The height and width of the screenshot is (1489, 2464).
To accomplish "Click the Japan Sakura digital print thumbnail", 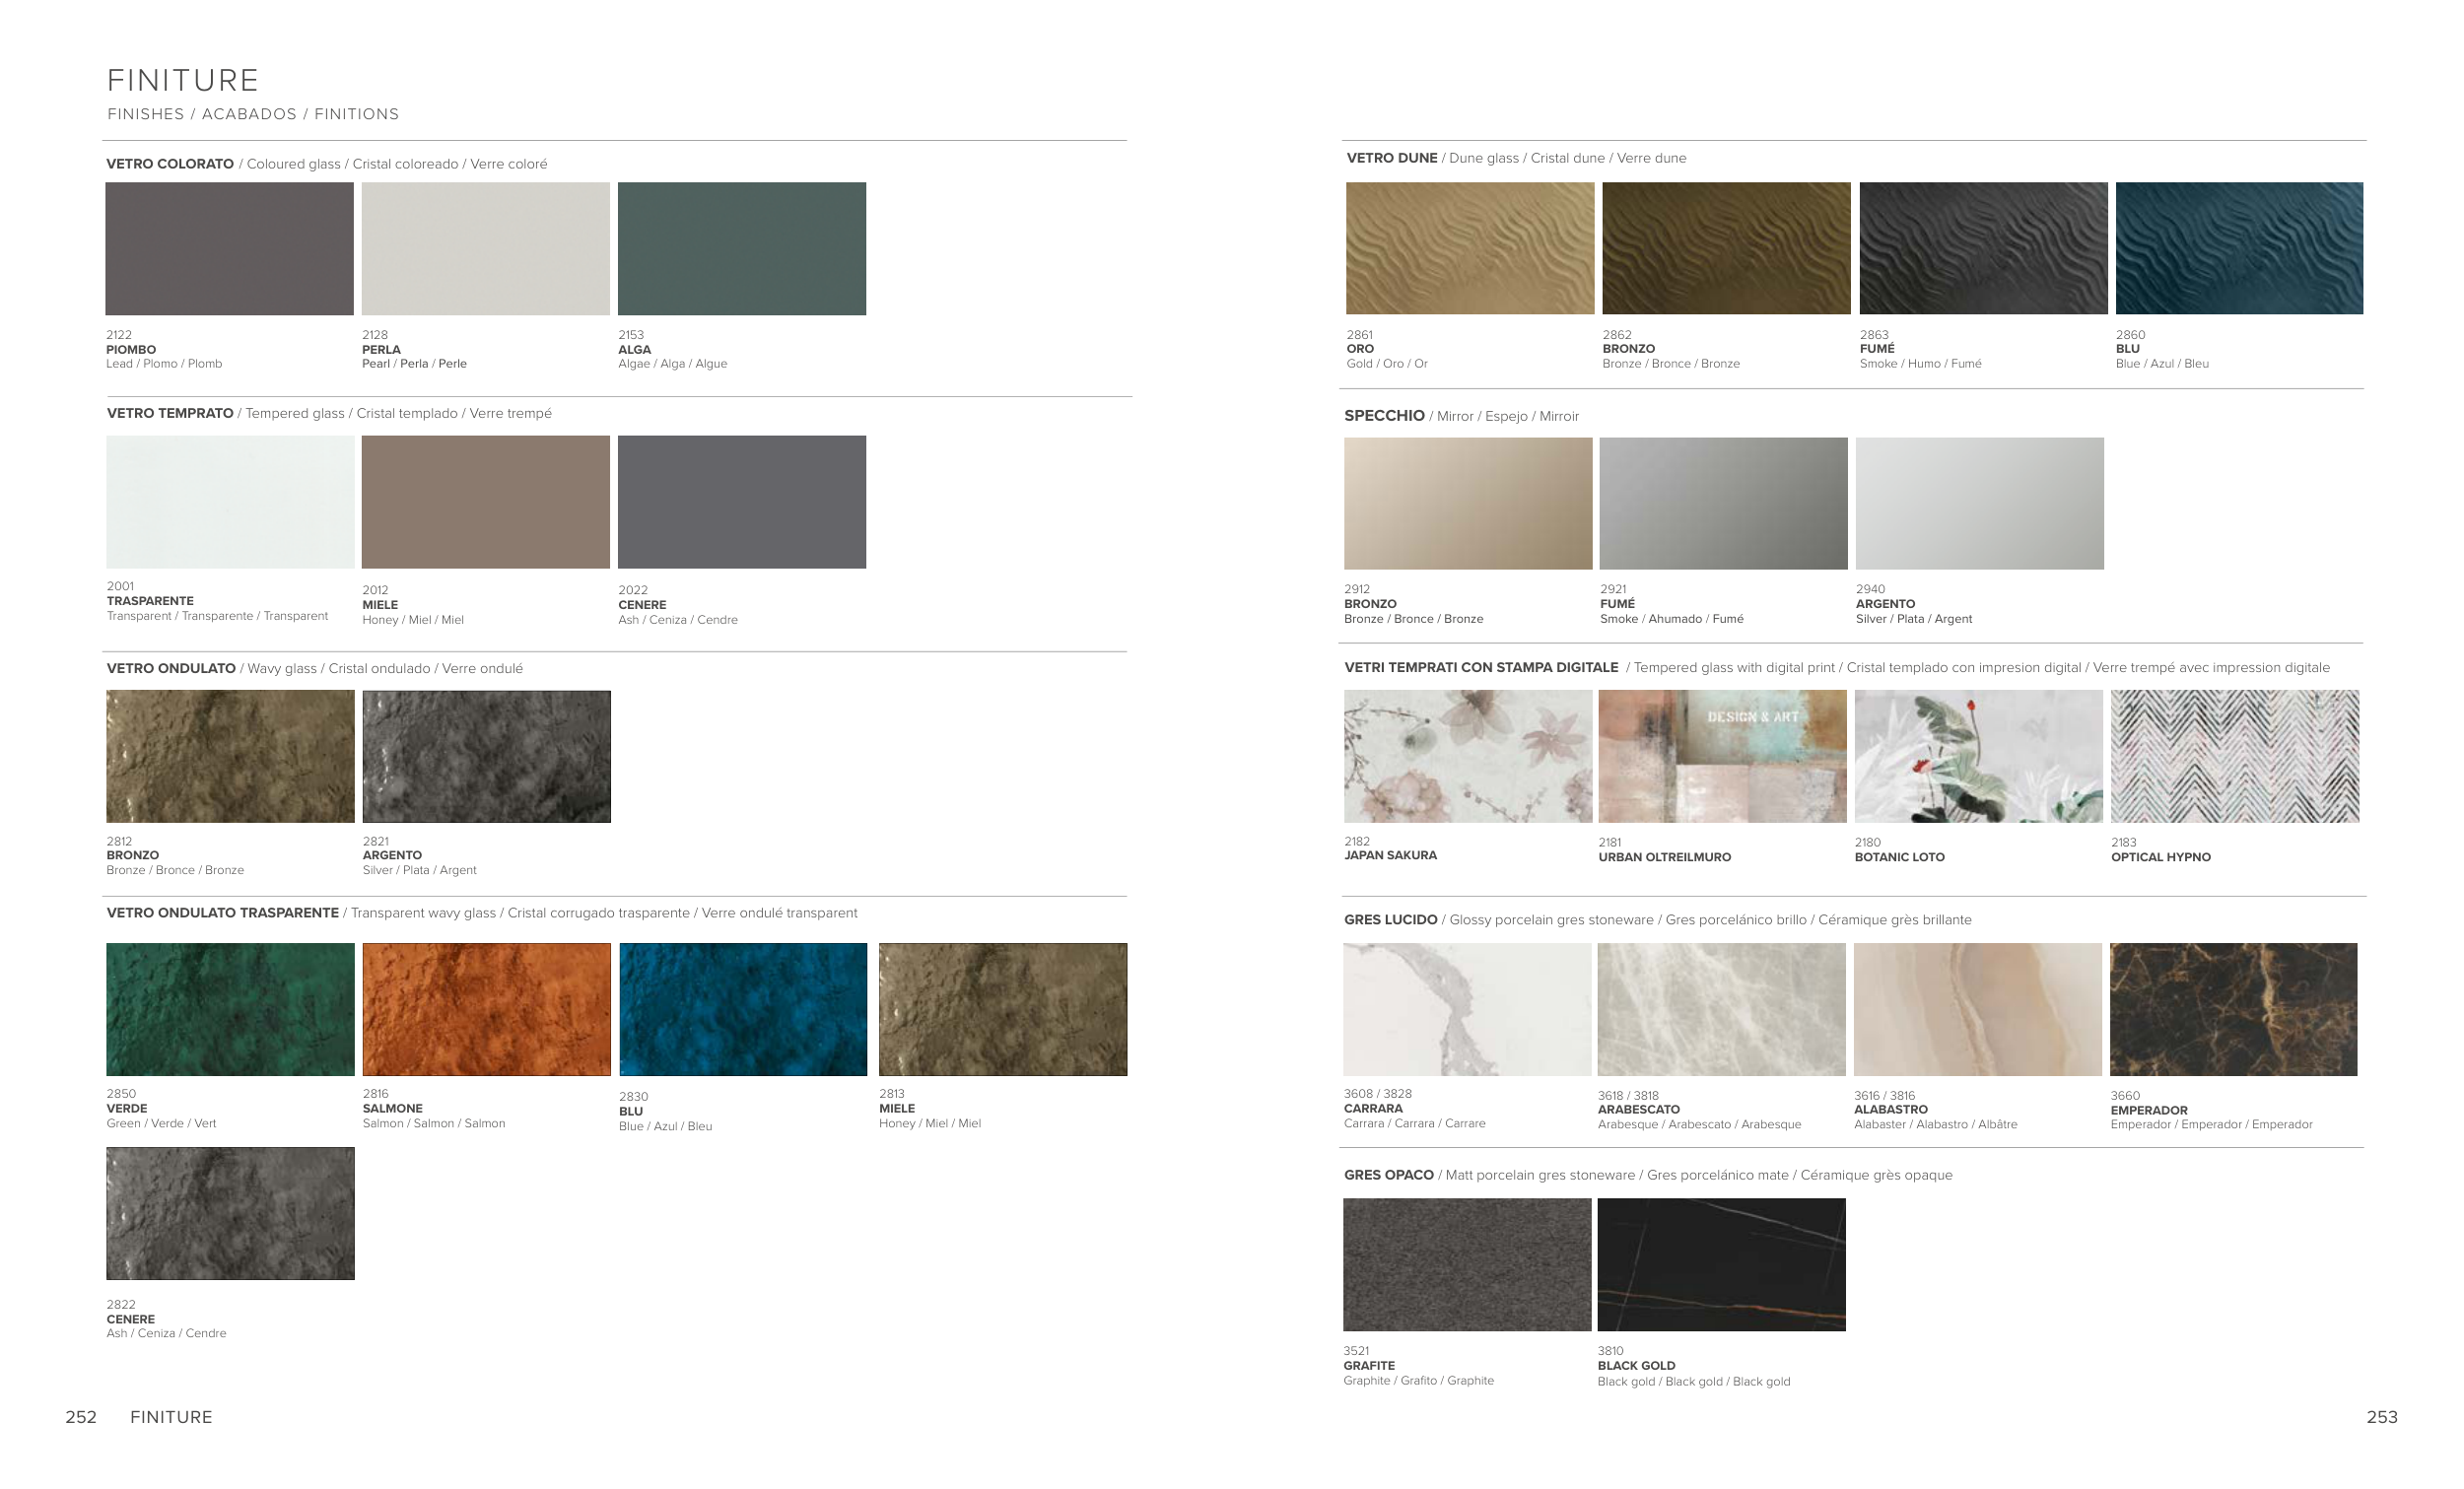I will [1467, 756].
